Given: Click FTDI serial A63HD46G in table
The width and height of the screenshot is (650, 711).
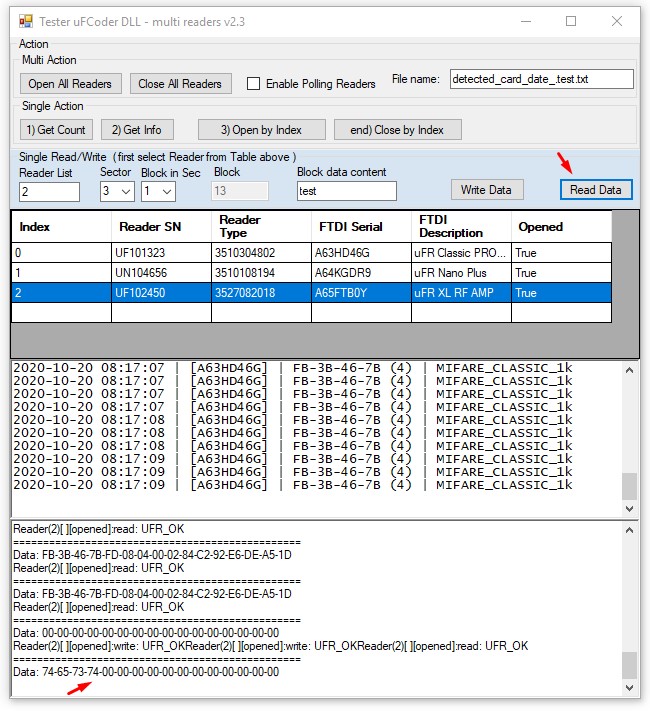Looking at the screenshot, I should tap(361, 253).
